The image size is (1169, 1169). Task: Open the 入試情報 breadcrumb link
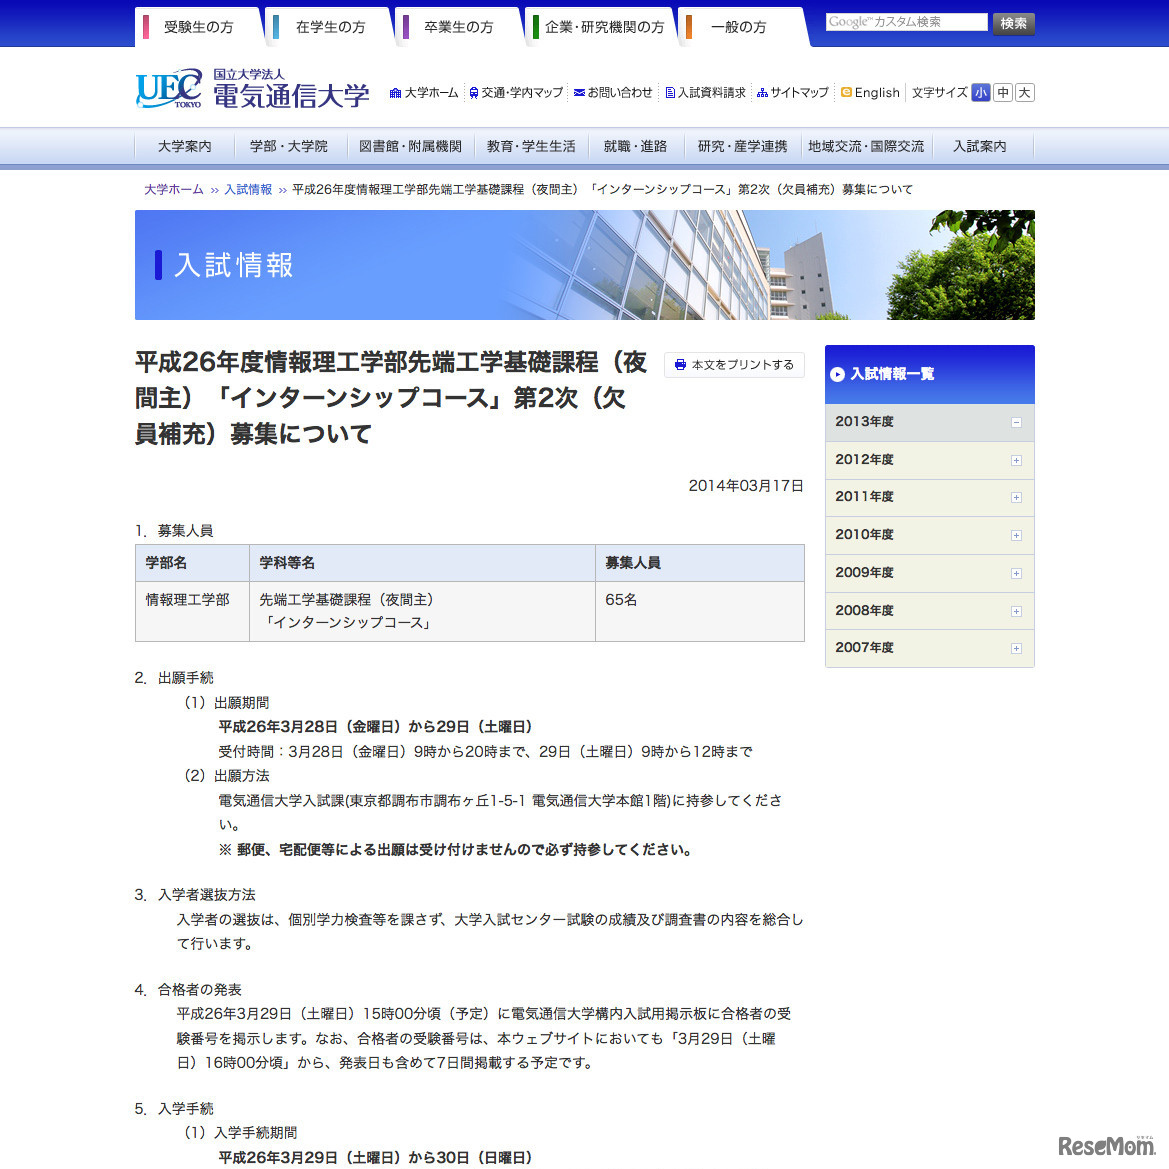point(249,188)
